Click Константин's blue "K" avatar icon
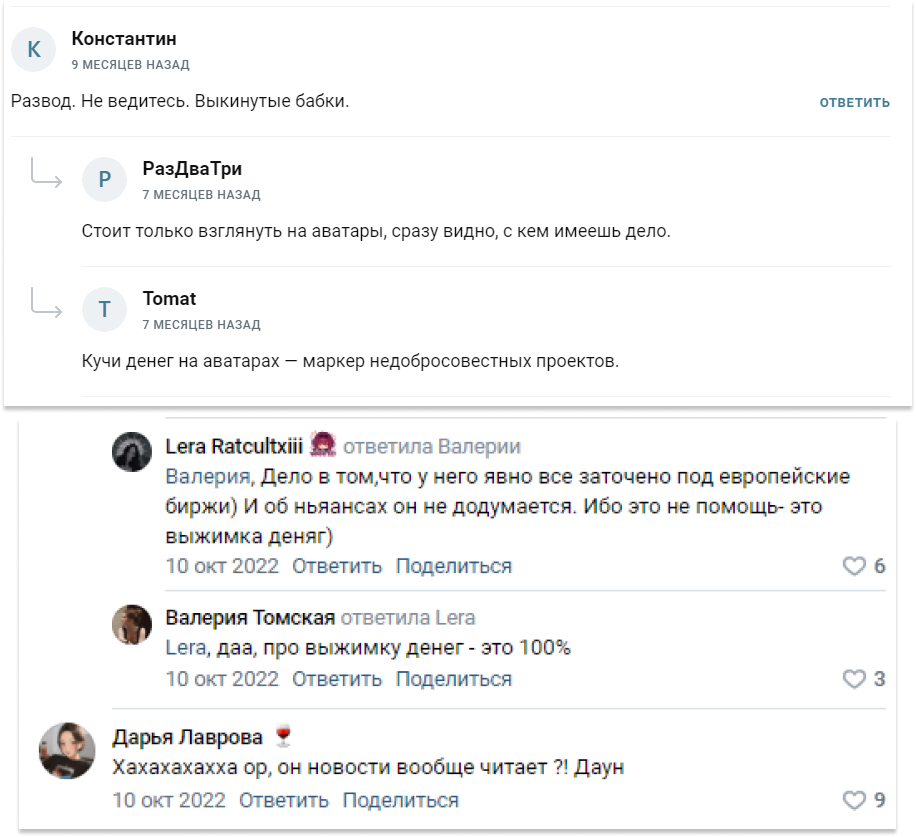The image size is (916, 837). [34, 49]
